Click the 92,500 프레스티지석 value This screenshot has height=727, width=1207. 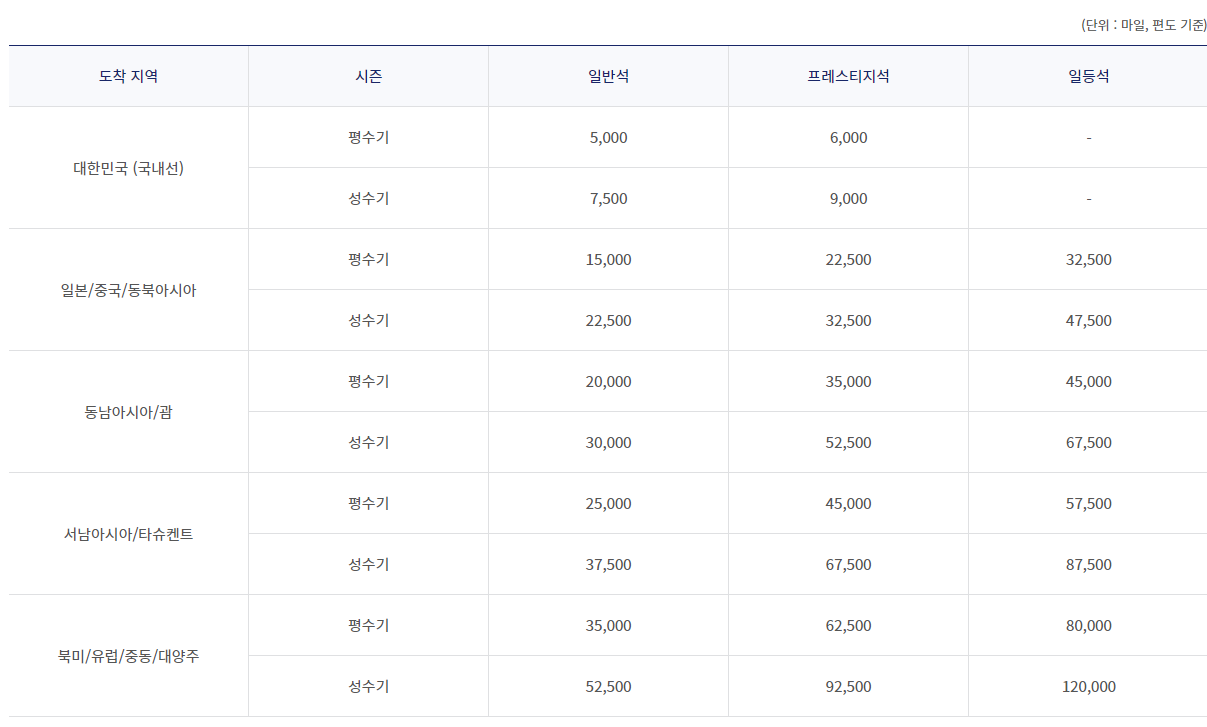848,687
